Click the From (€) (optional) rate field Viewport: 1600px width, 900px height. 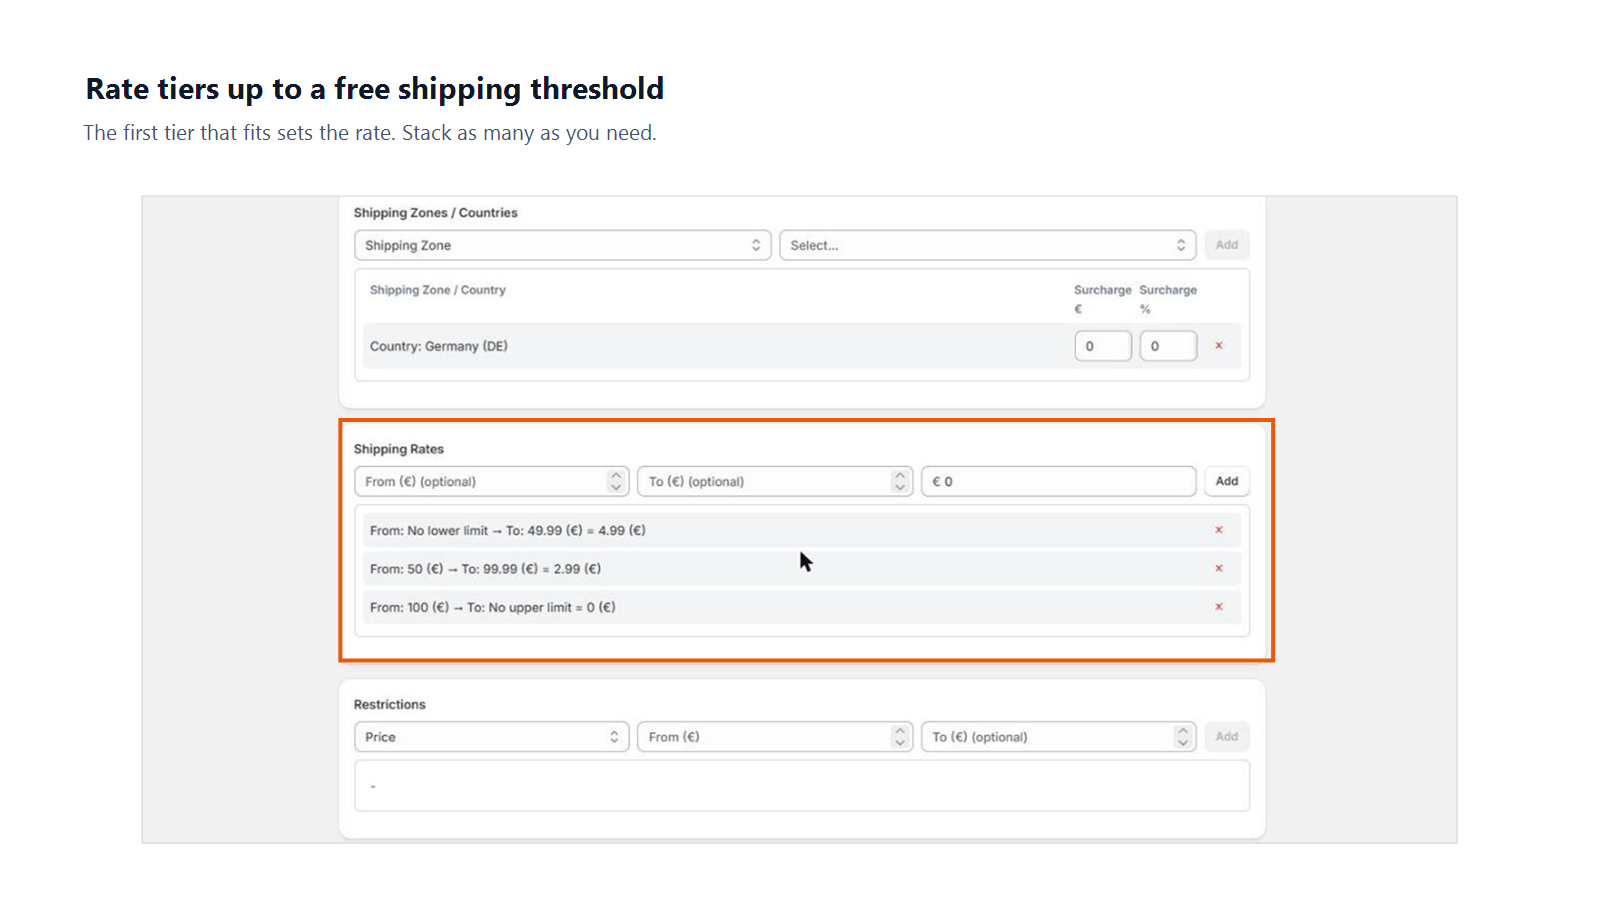click(x=492, y=481)
